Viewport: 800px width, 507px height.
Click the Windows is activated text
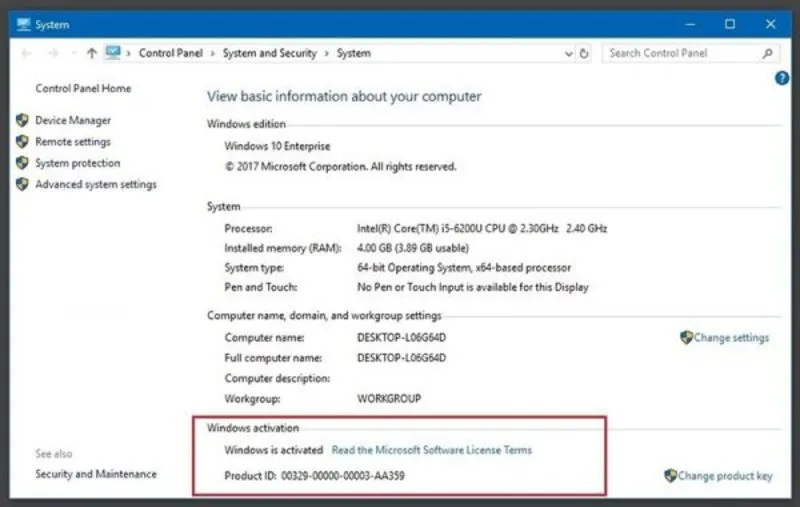pyautogui.click(x=273, y=450)
